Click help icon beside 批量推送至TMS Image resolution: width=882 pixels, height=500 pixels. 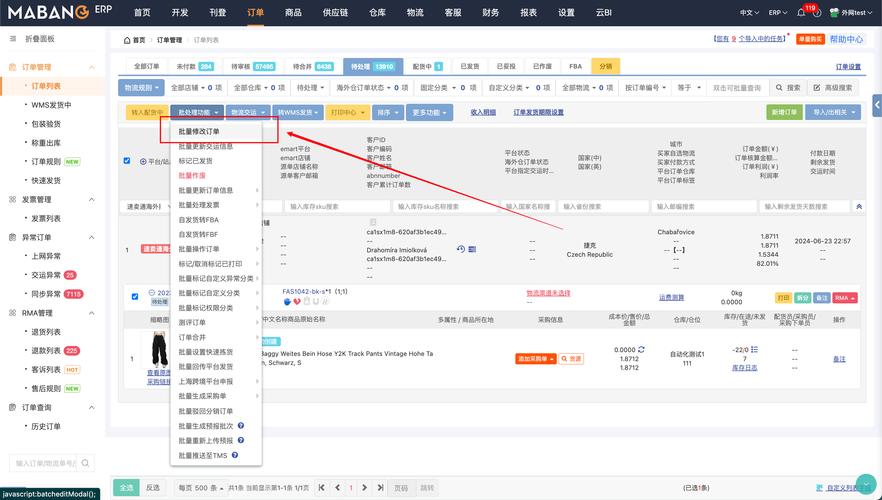[235, 455]
